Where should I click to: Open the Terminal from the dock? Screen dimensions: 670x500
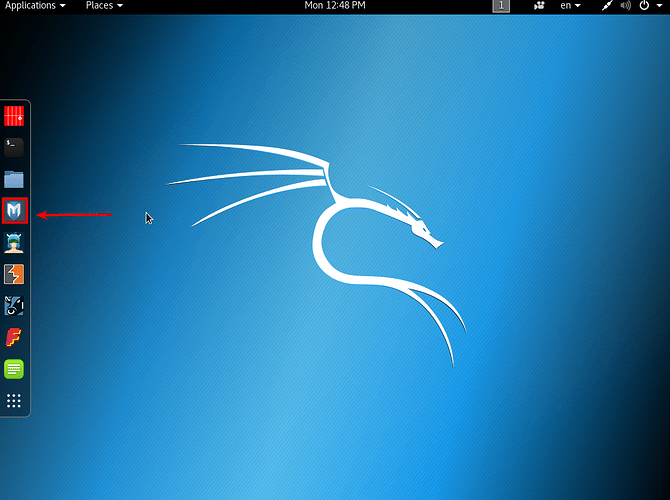click(x=14, y=147)
